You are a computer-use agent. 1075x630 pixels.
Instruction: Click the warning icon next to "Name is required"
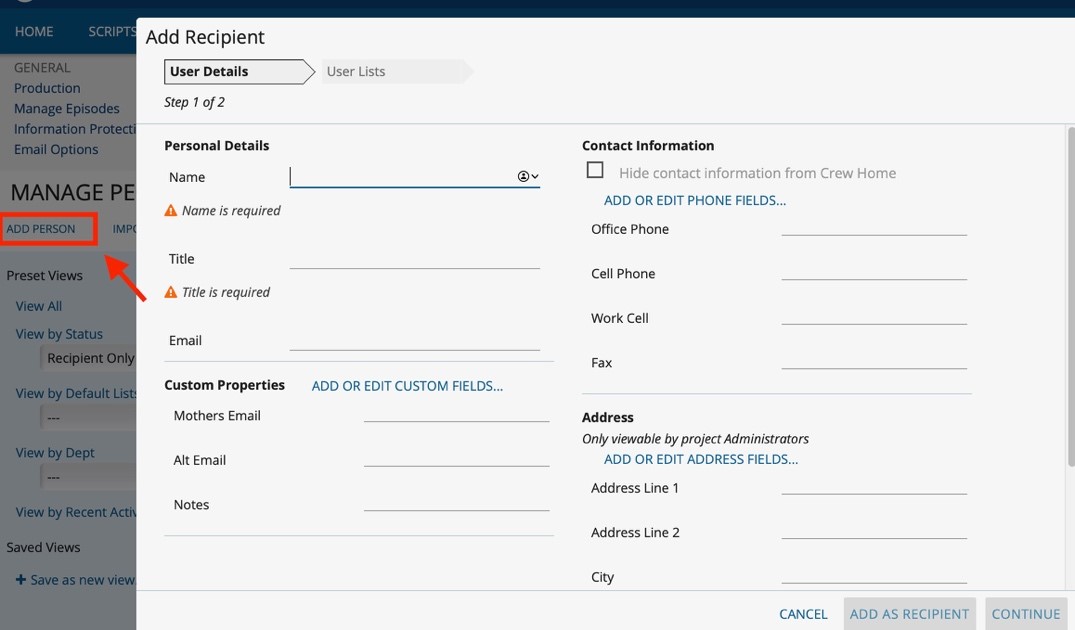pyautogui.click(x=170, y=210)
